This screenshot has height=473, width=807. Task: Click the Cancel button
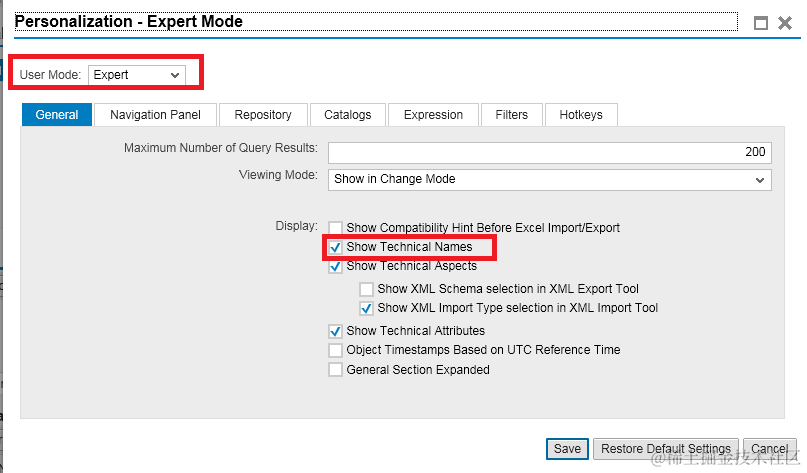point(769,449)
